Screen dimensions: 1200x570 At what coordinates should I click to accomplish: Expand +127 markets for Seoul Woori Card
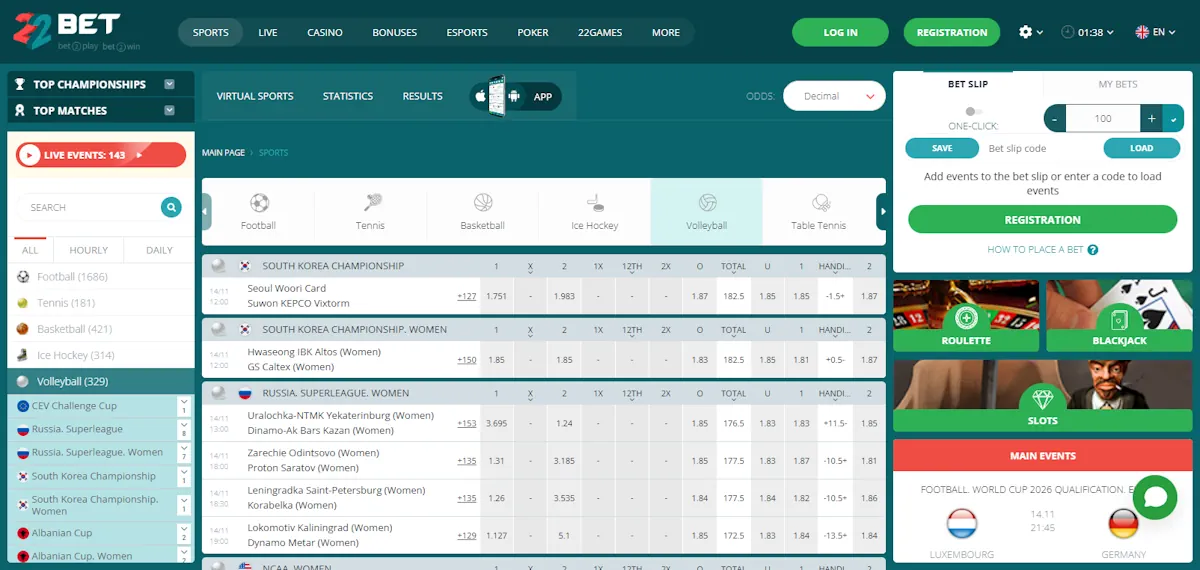[x=466, y=297]
